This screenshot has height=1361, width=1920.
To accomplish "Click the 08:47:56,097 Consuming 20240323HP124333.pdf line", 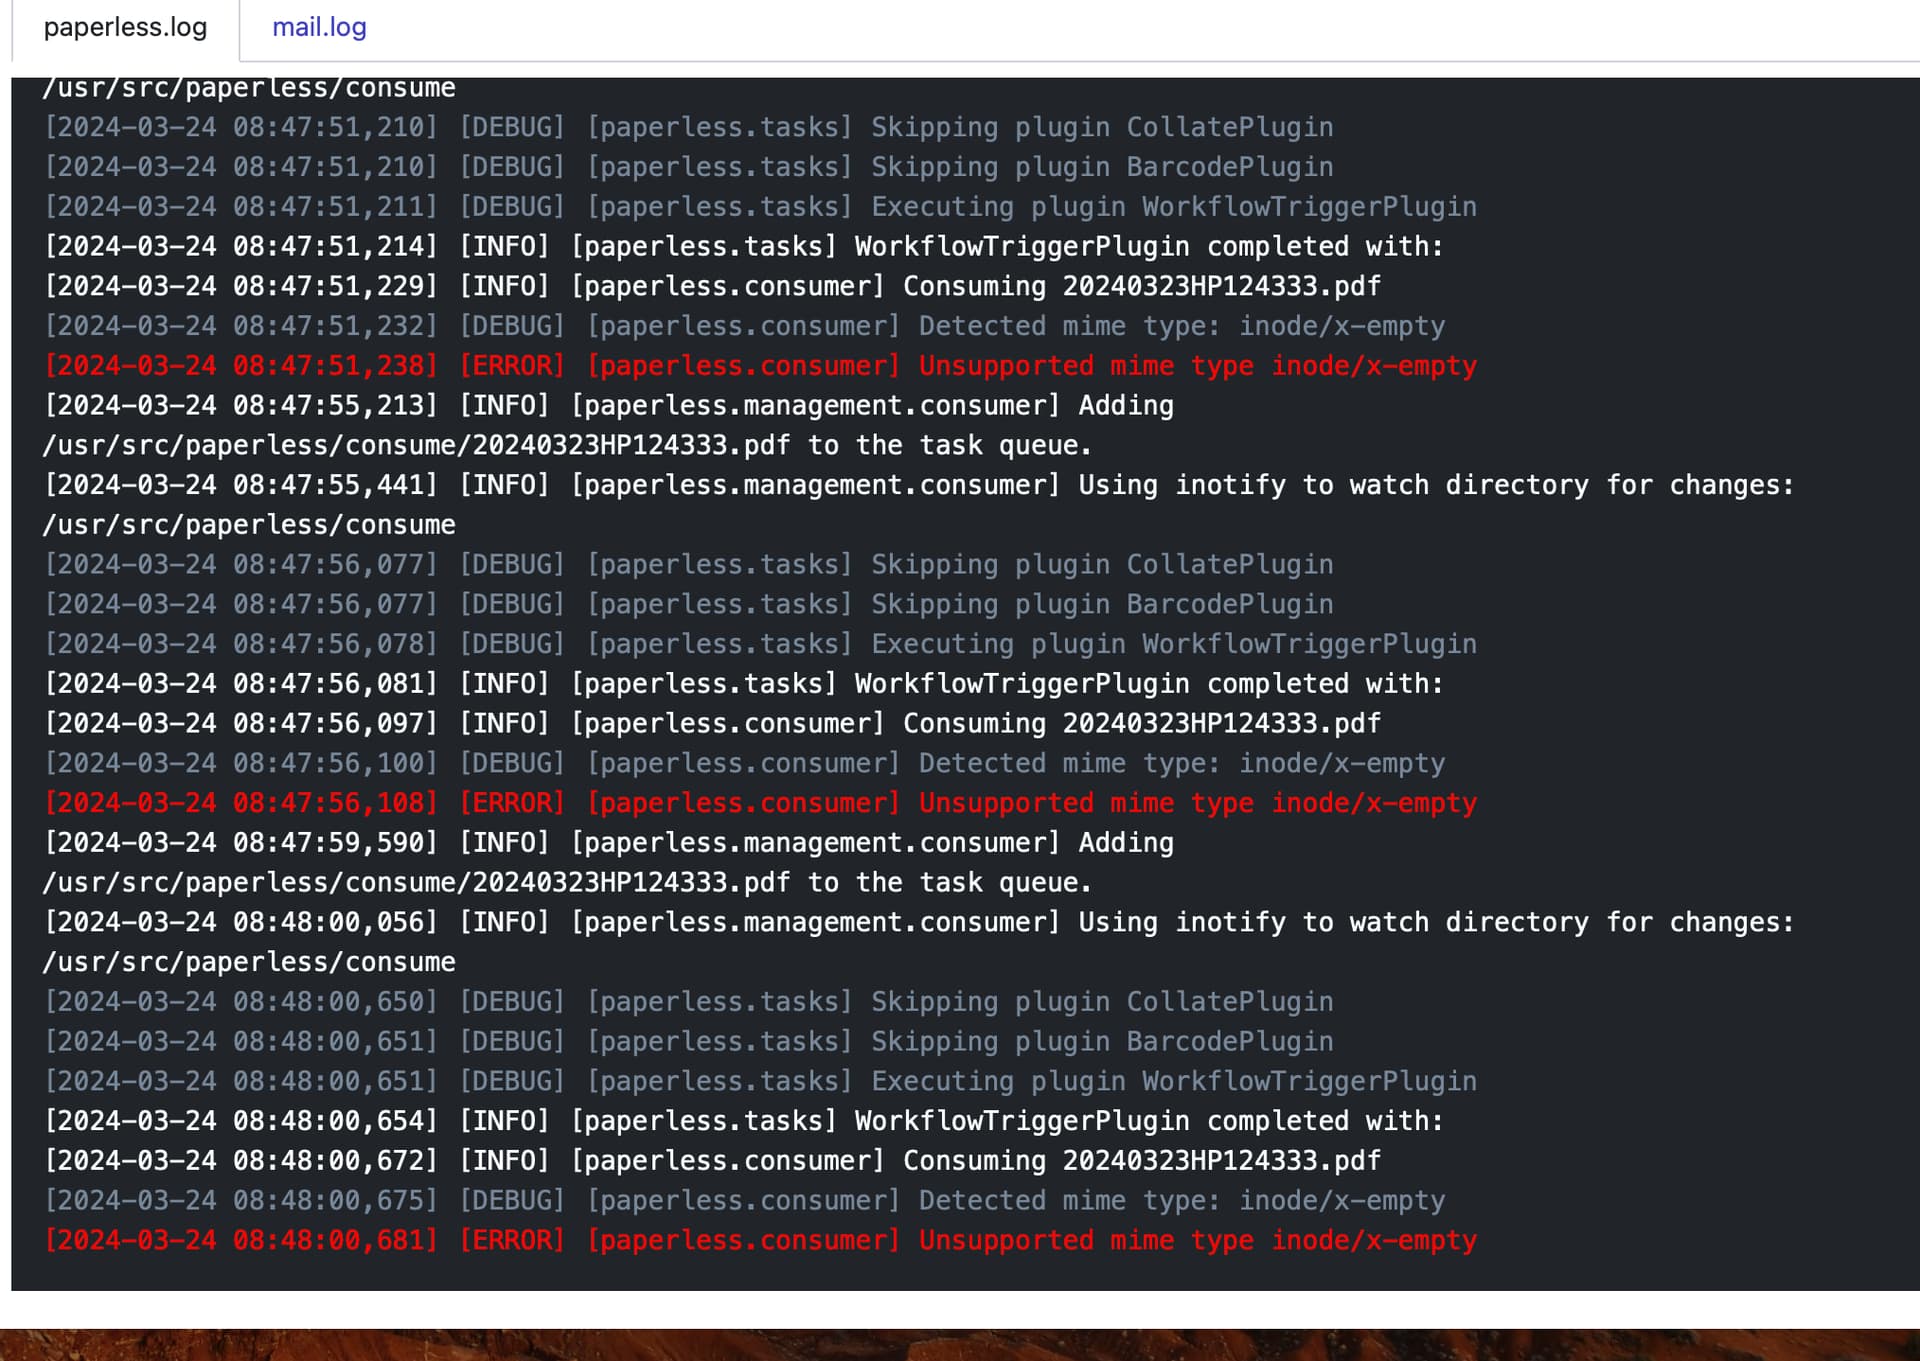I will (712, 723).
